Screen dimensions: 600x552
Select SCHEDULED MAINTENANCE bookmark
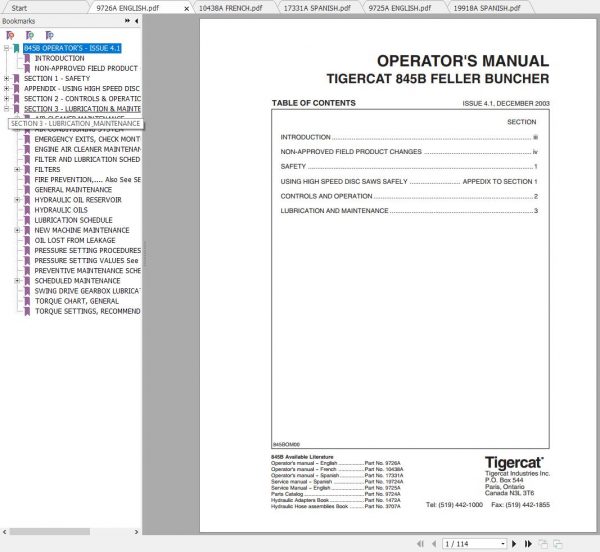pyautogui.click(x=77, y=281)
